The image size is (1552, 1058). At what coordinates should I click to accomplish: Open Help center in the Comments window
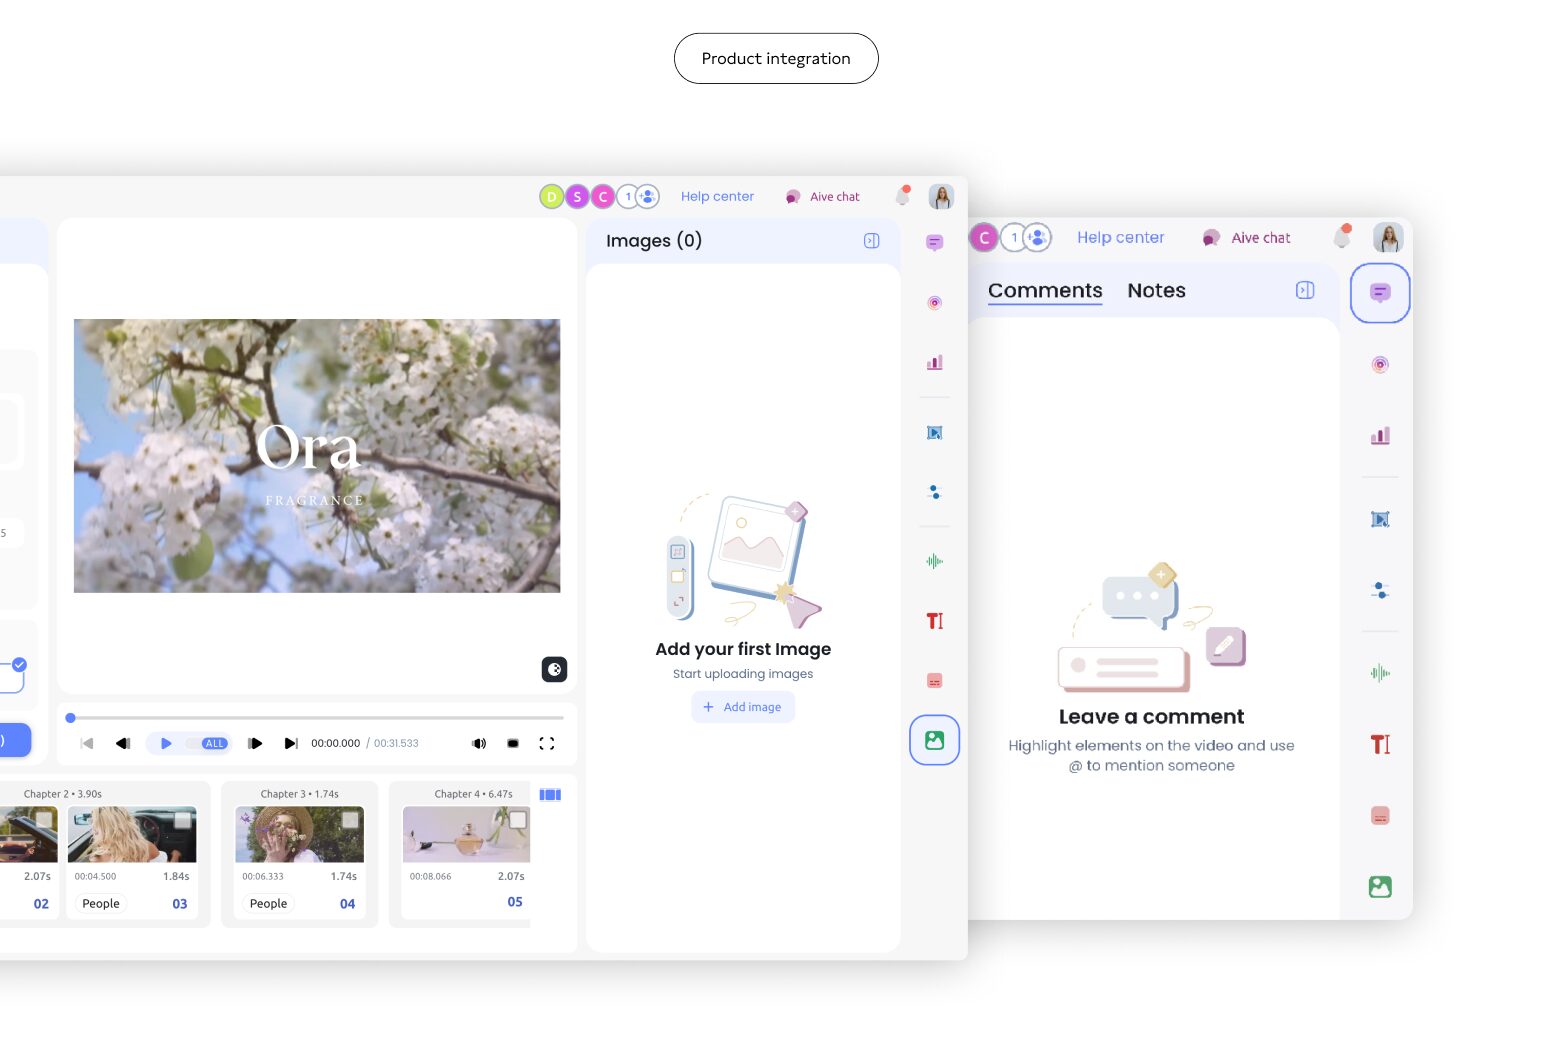[x=1120, y=237]
